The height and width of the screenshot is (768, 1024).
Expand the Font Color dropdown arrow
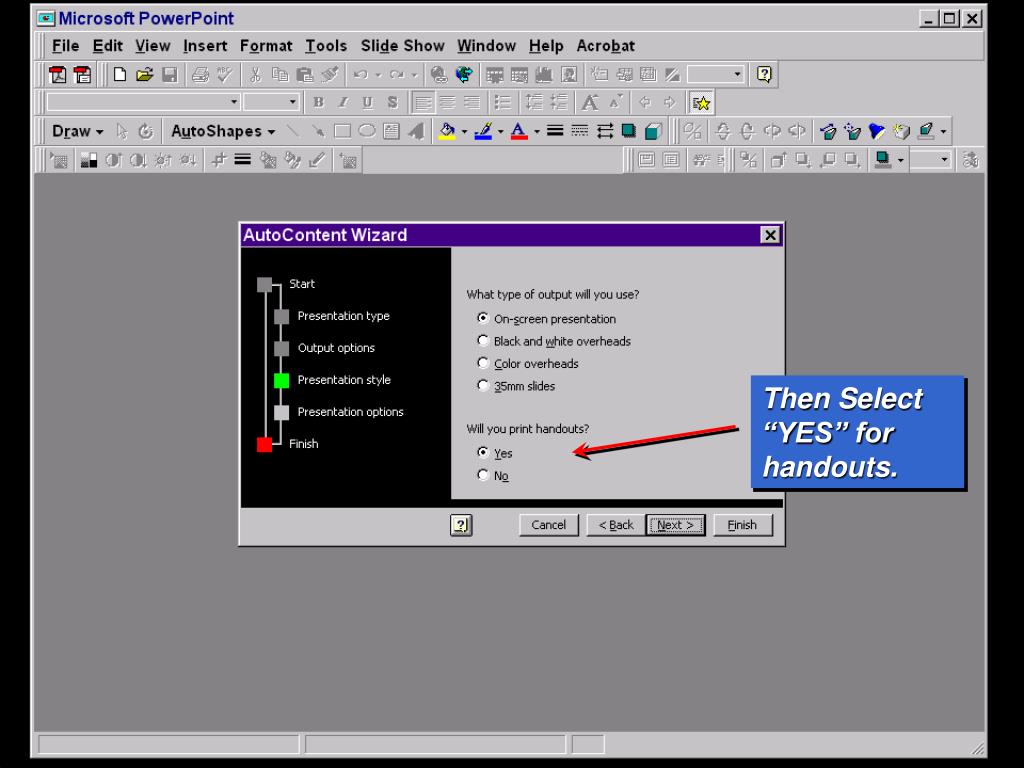[x=536, y=131]
